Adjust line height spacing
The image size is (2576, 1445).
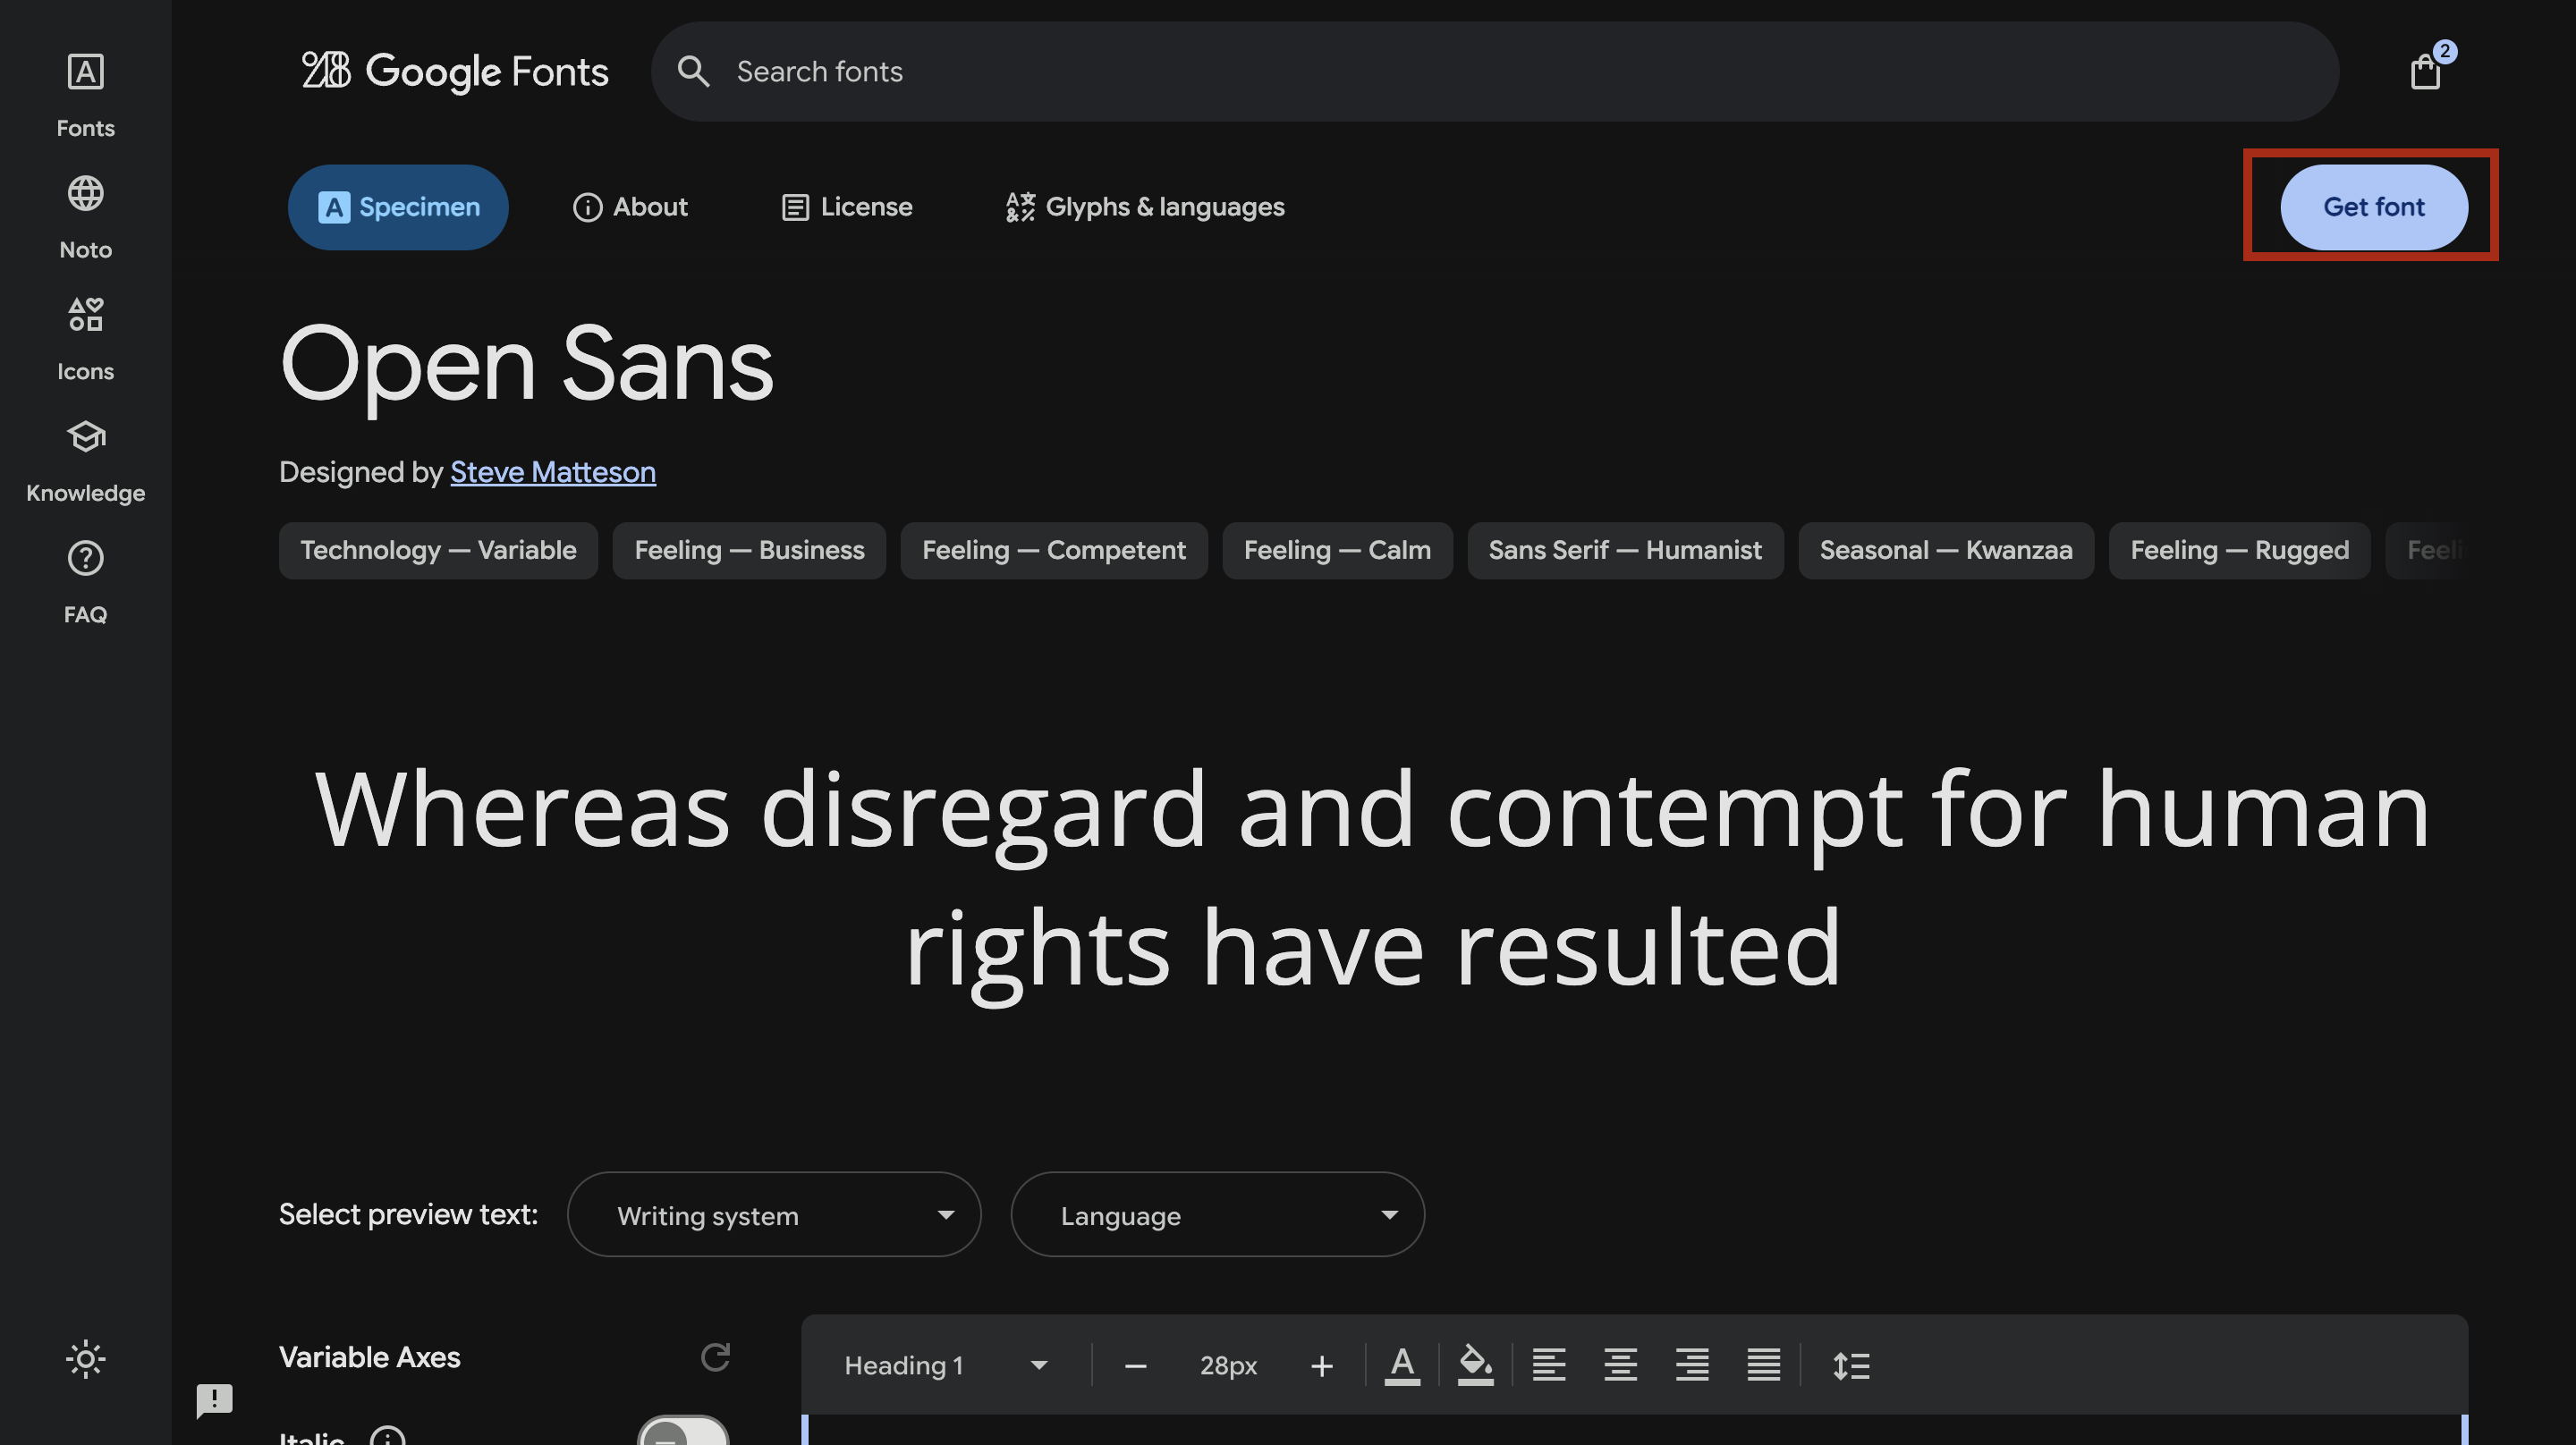(x=1851, y=1365)
